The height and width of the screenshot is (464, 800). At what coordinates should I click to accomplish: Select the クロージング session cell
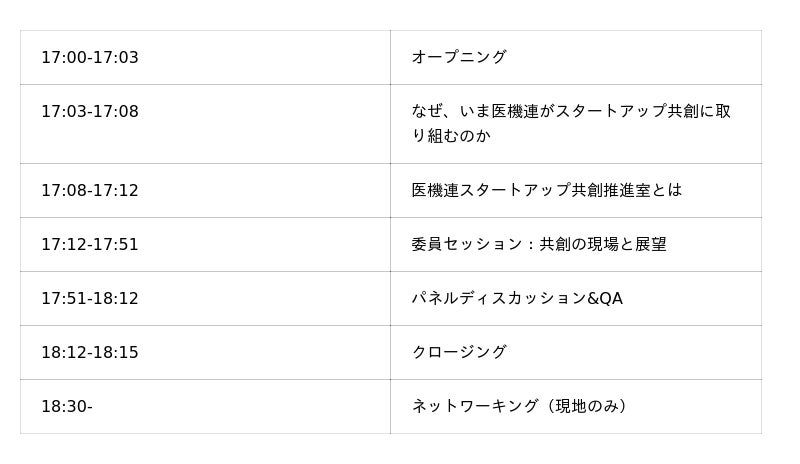coord(459,352)
